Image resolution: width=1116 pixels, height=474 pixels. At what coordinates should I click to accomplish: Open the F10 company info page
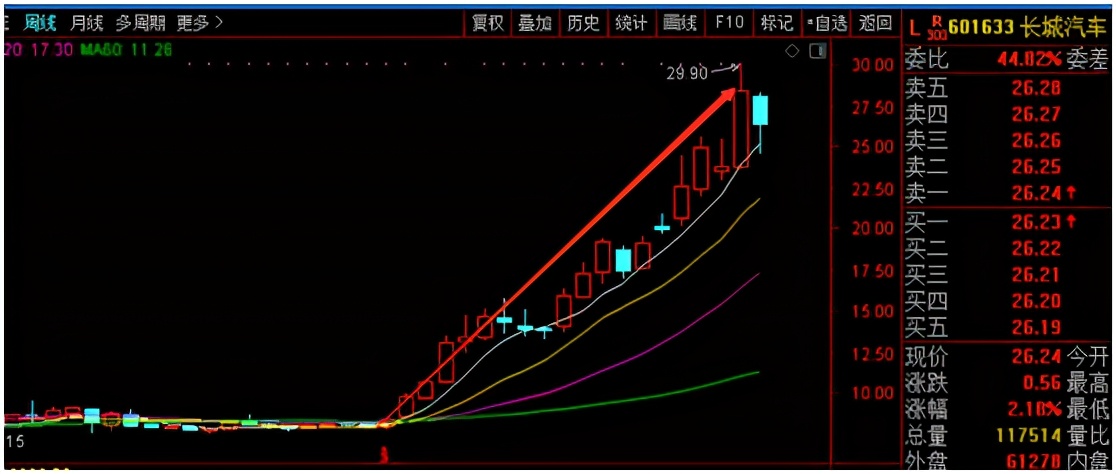[729, 23]
